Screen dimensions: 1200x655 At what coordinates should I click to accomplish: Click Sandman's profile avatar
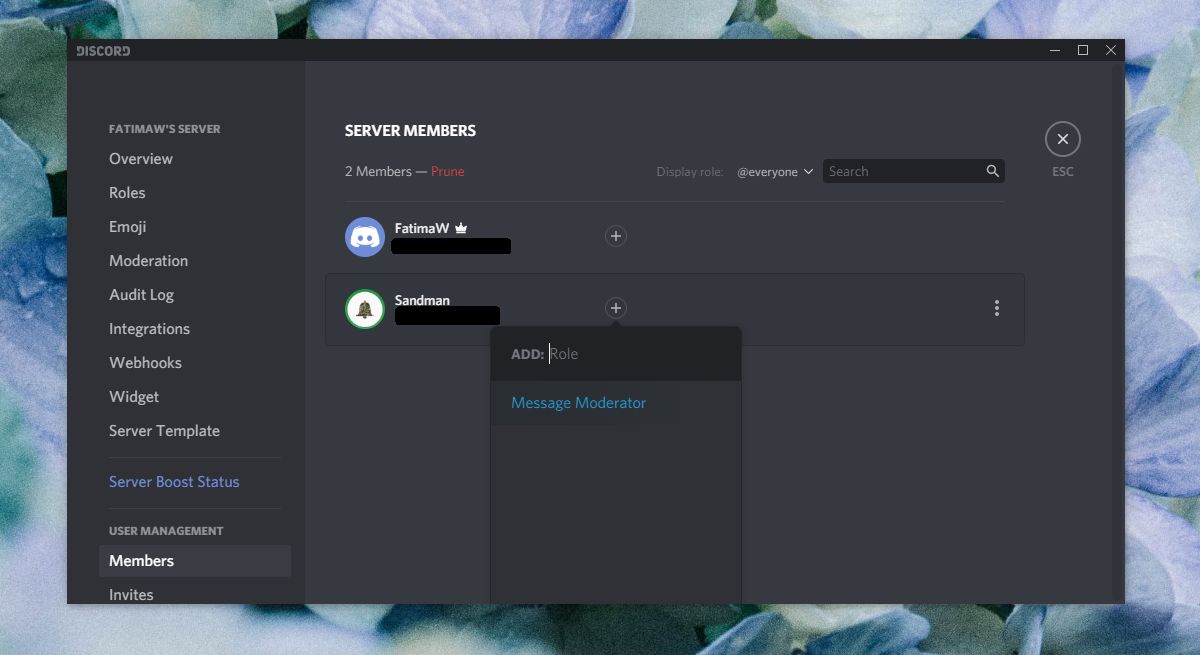(x=364, y=308)
